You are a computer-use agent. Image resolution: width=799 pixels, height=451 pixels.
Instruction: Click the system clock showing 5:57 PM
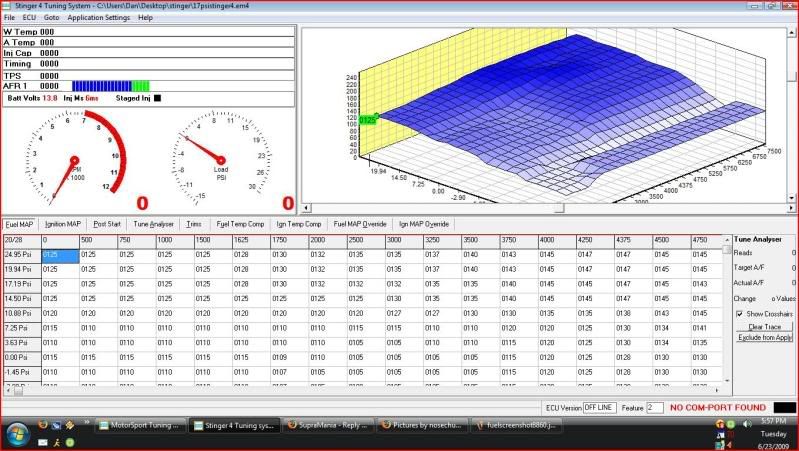(x=773, y=421)
